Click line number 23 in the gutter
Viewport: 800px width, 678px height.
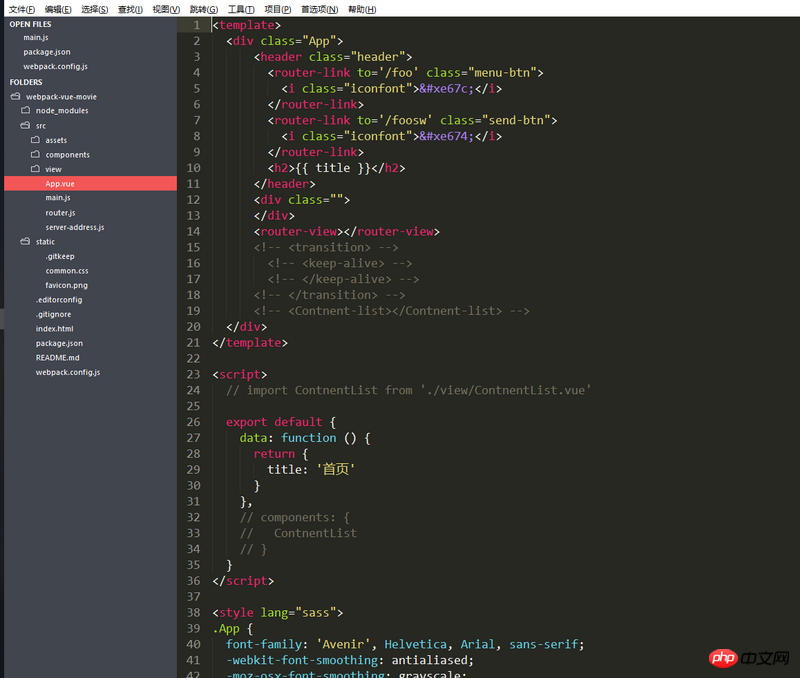point(193,374)
